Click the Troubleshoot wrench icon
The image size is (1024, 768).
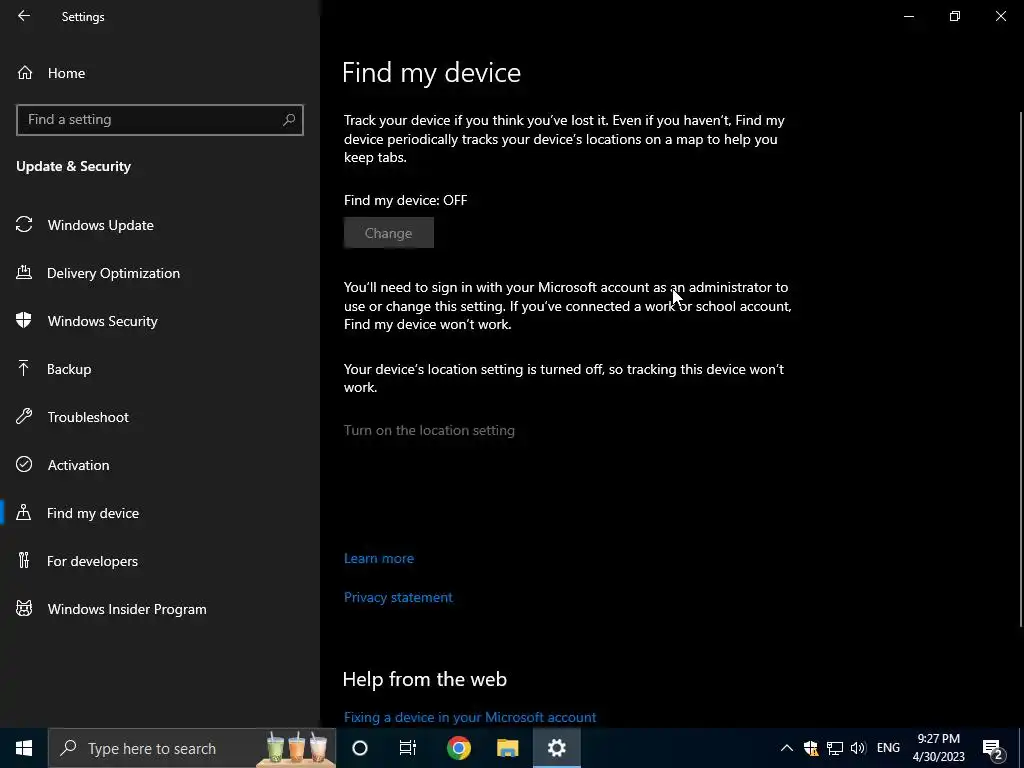click(24, 417)
